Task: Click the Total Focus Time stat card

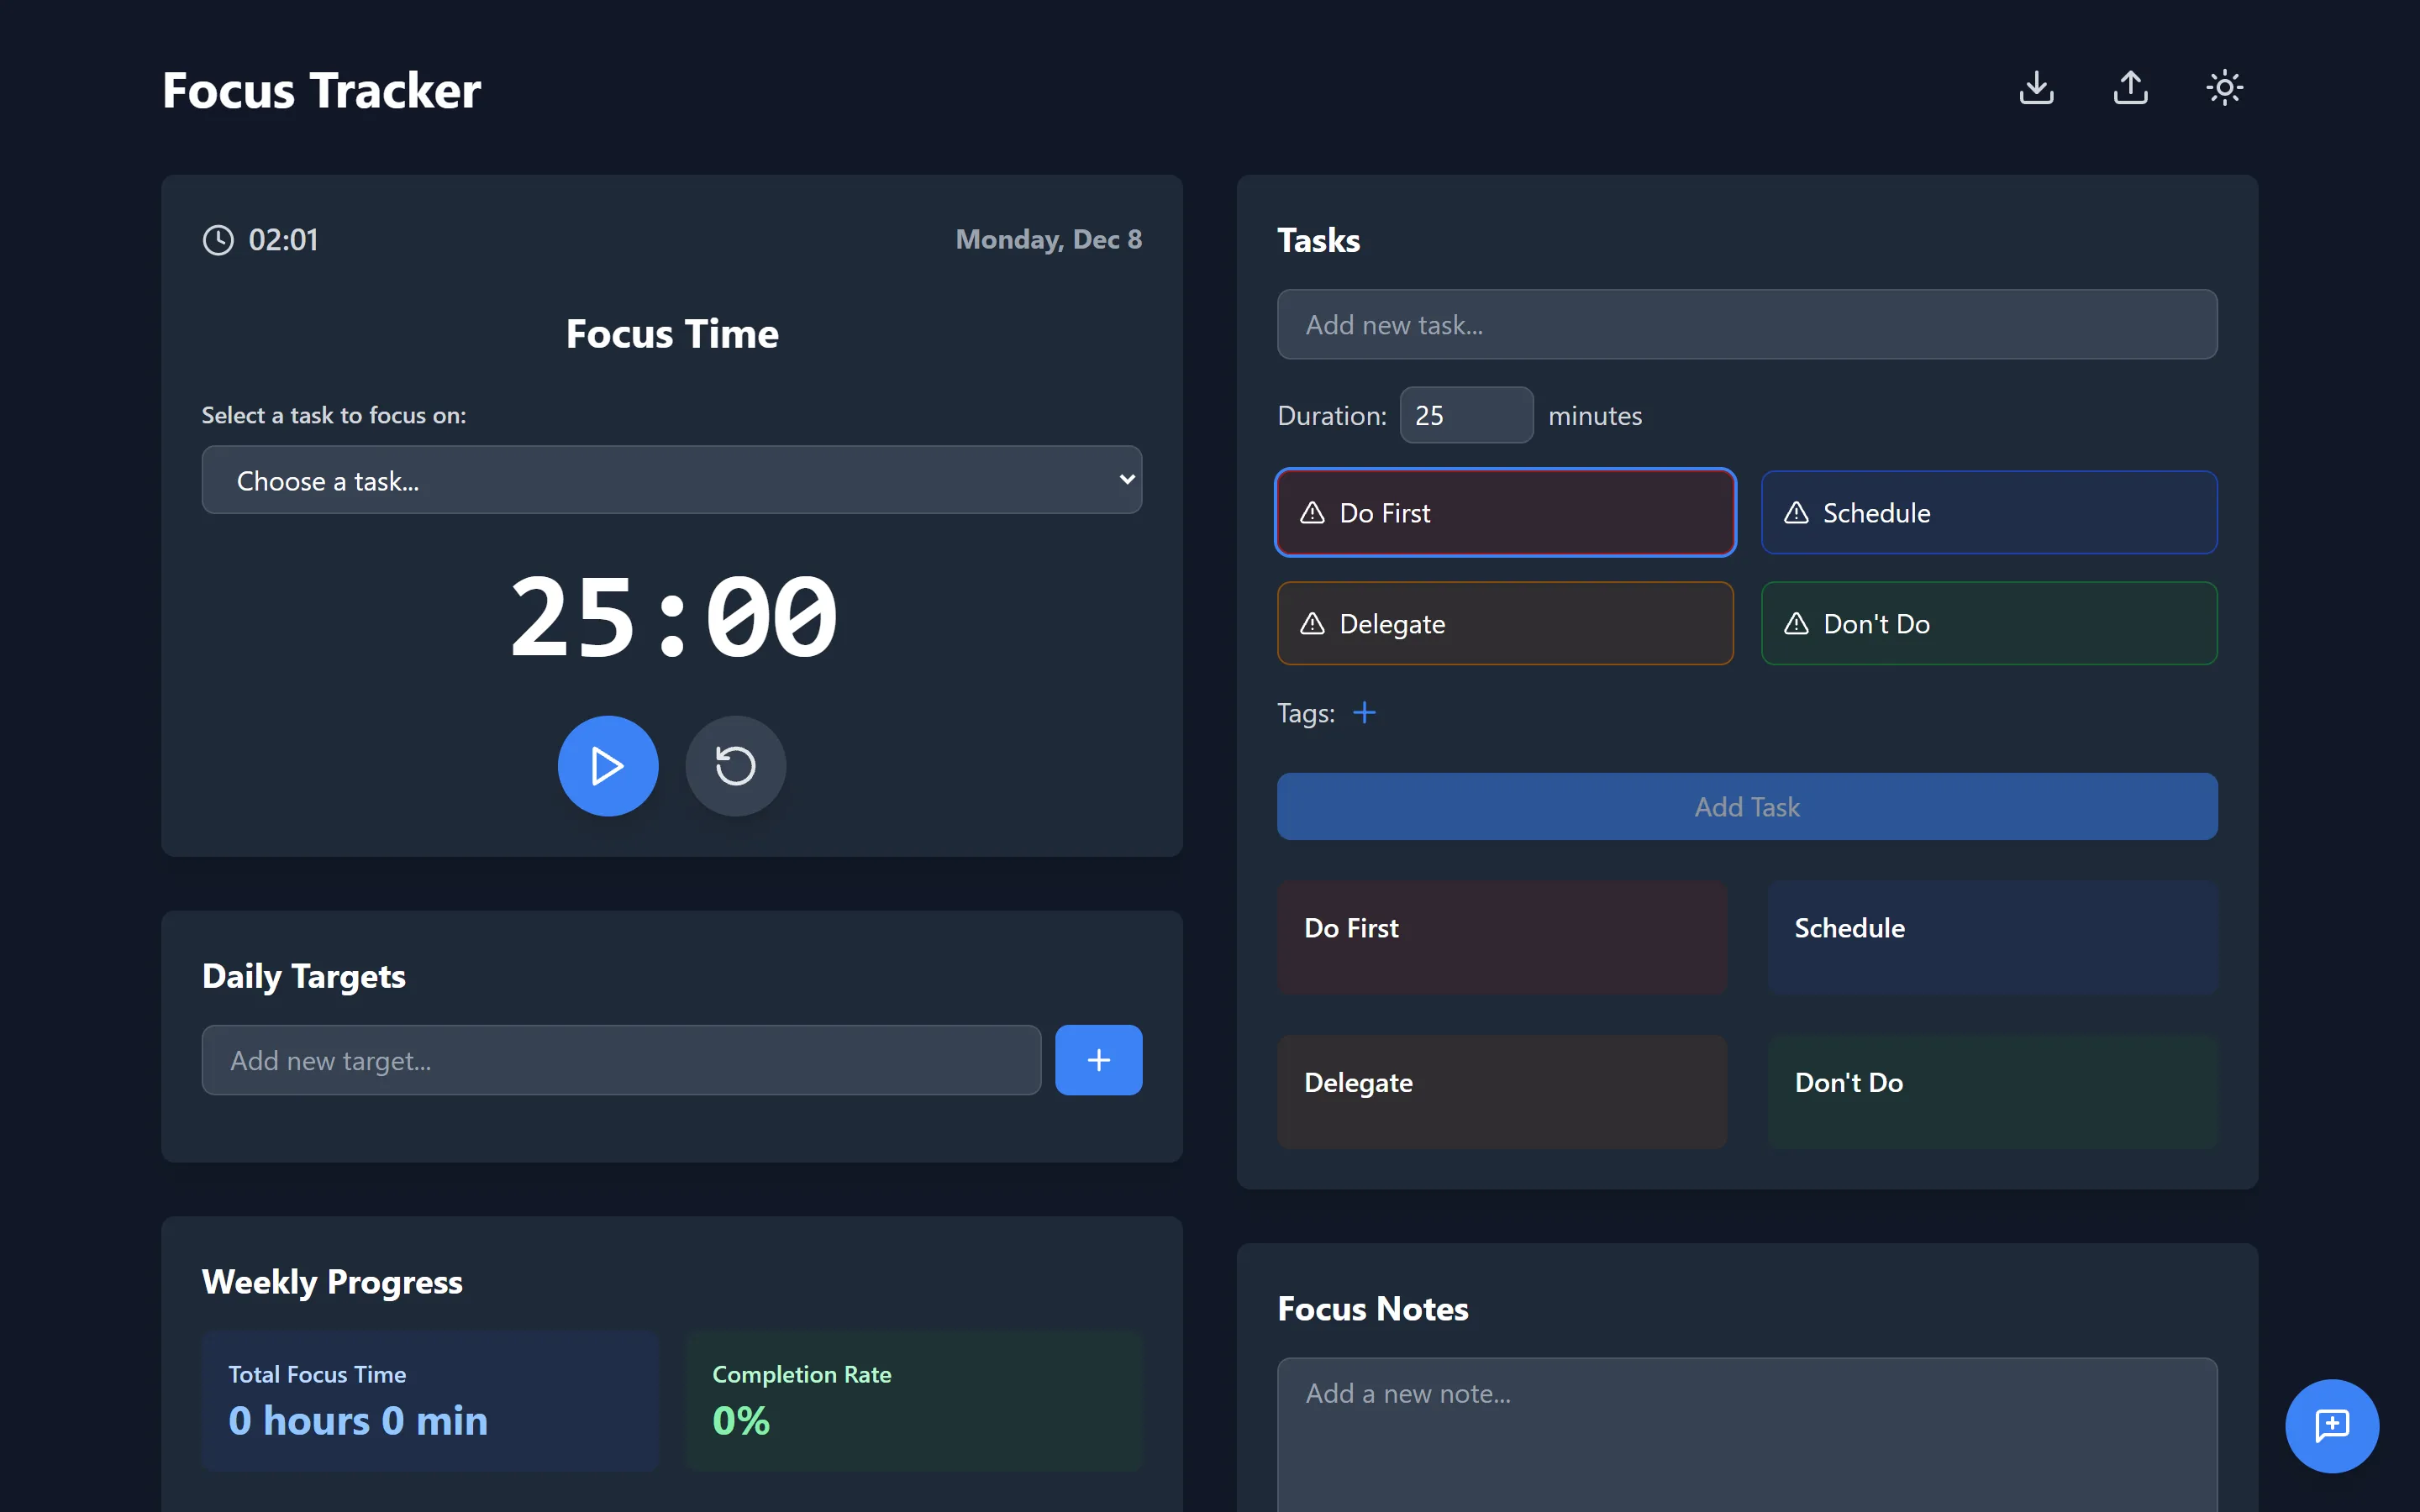Action: tap(430, 1401)
